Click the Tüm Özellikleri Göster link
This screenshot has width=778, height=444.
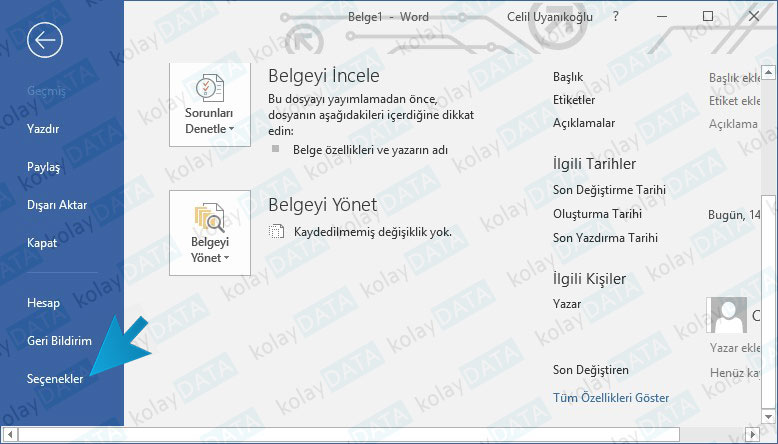tap(611, 398)
